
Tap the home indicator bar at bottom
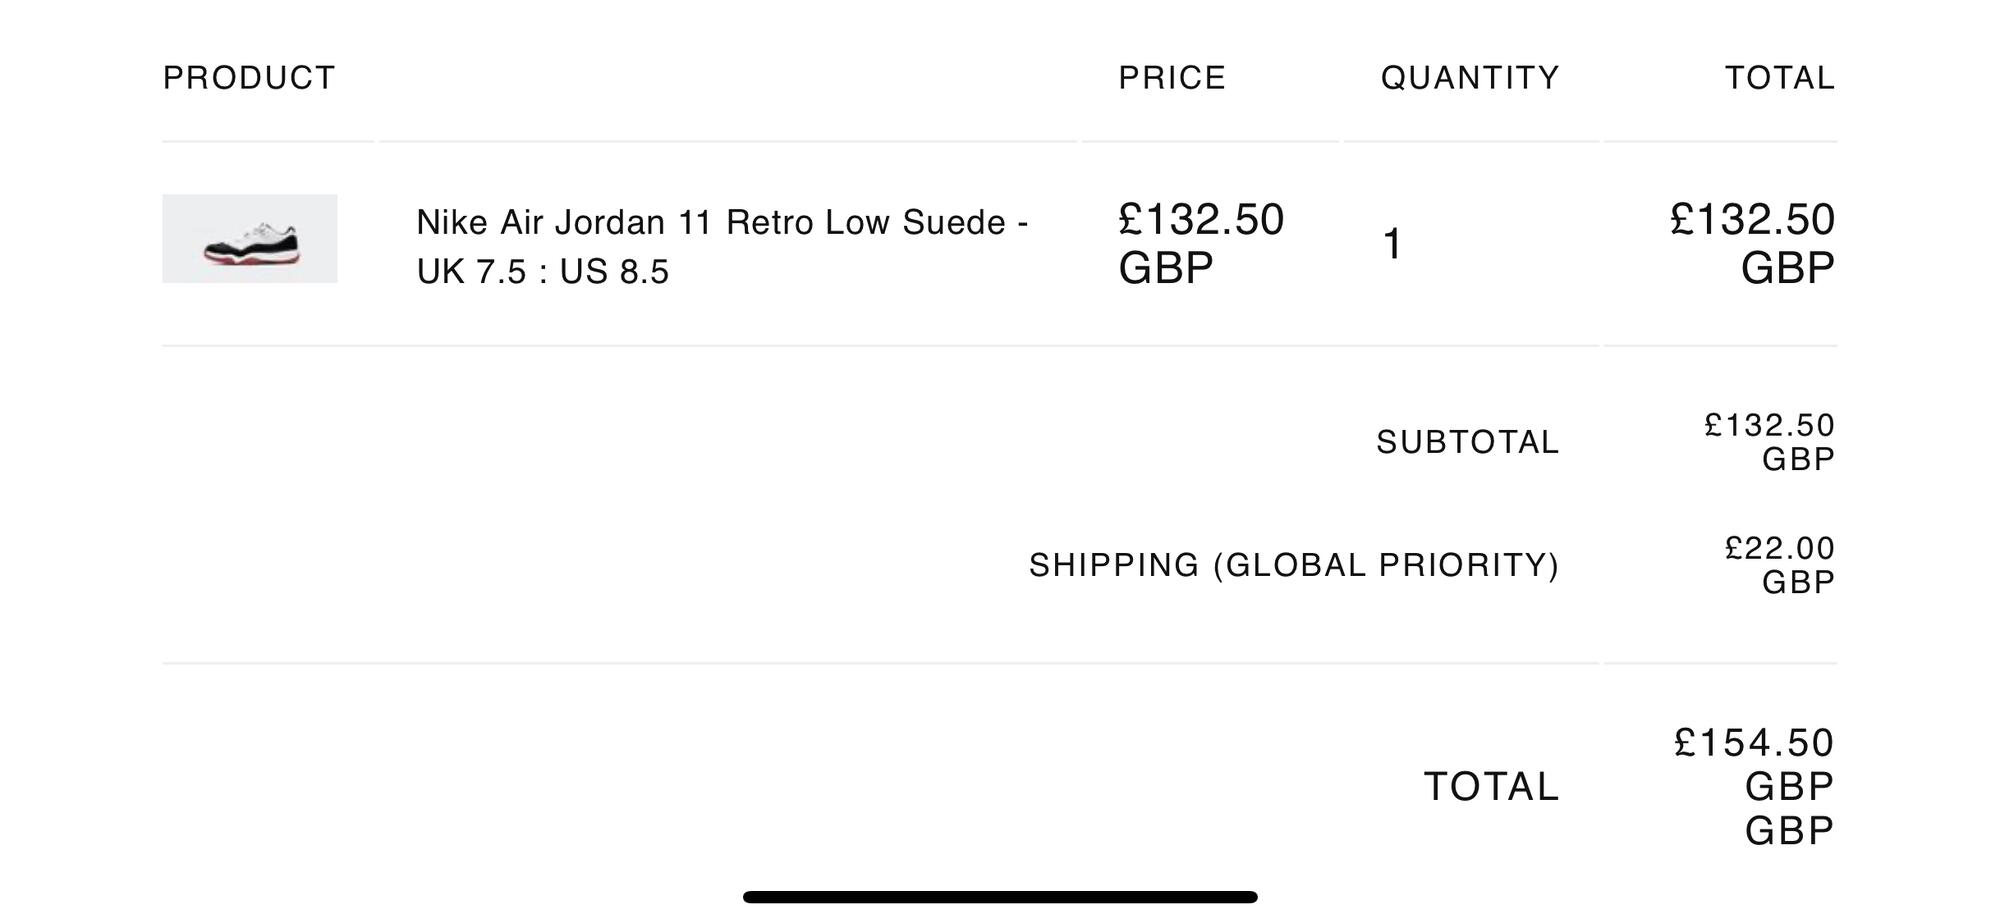point(1000,897)
